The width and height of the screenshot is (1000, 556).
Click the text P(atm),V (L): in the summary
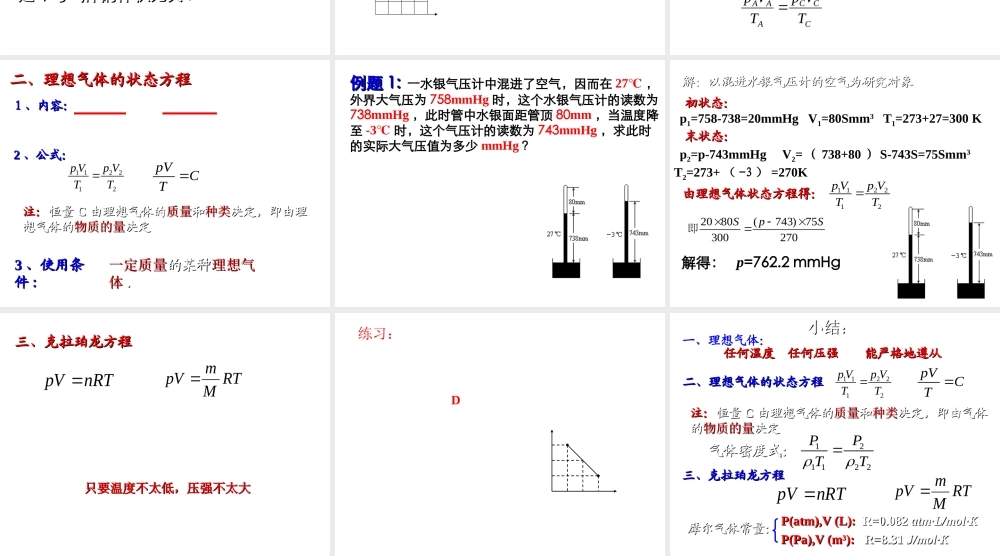tap(818, 522)
